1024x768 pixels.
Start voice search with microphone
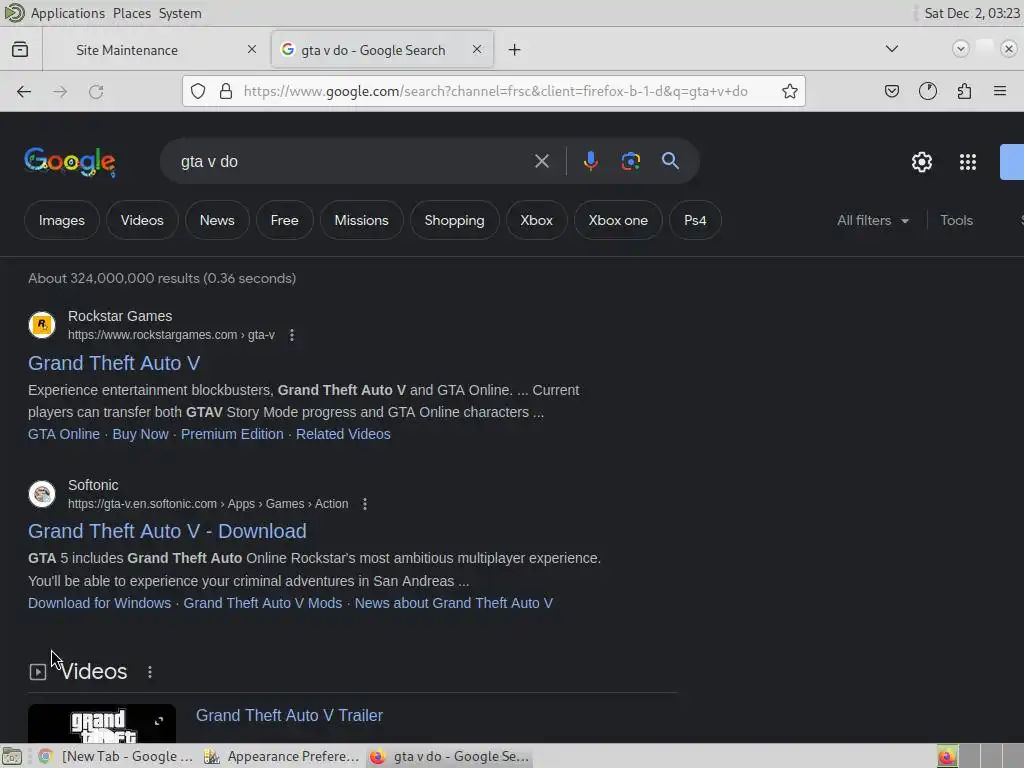click(590, 161)
